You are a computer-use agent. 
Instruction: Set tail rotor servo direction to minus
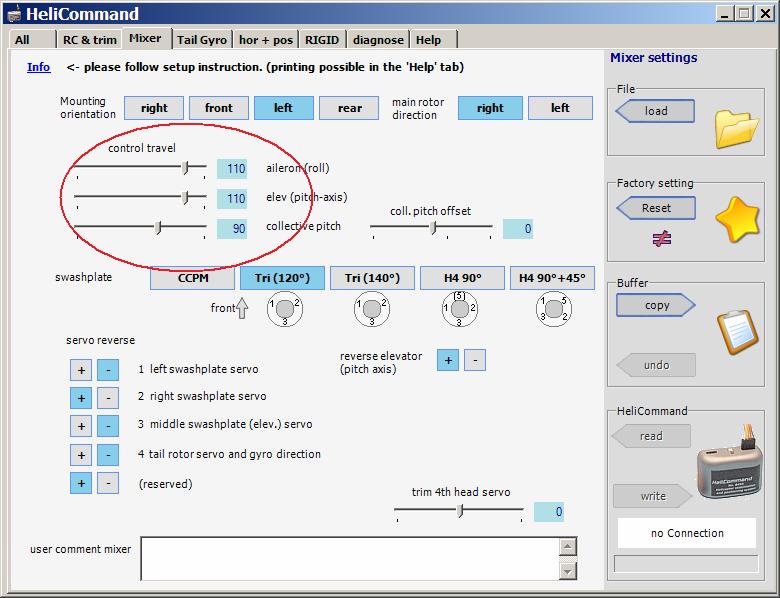tap(108, 455)
